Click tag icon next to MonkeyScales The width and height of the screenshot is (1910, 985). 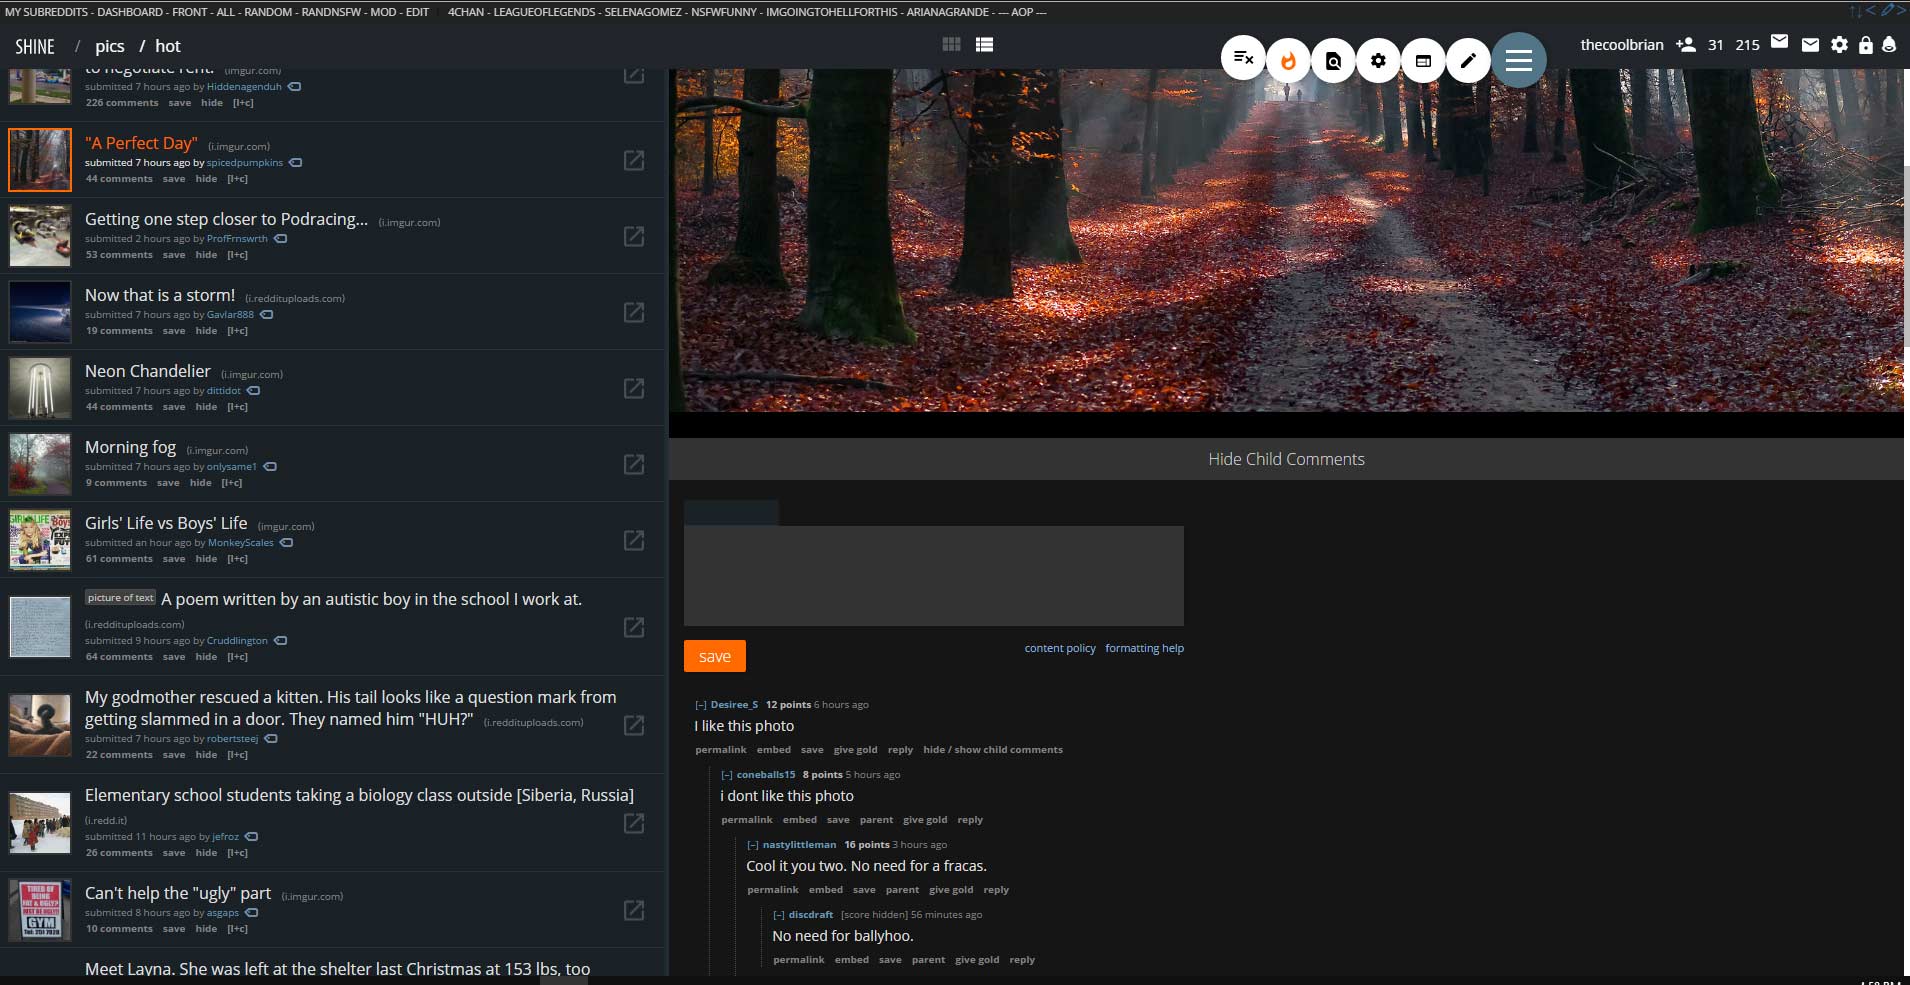pos(286,542)
